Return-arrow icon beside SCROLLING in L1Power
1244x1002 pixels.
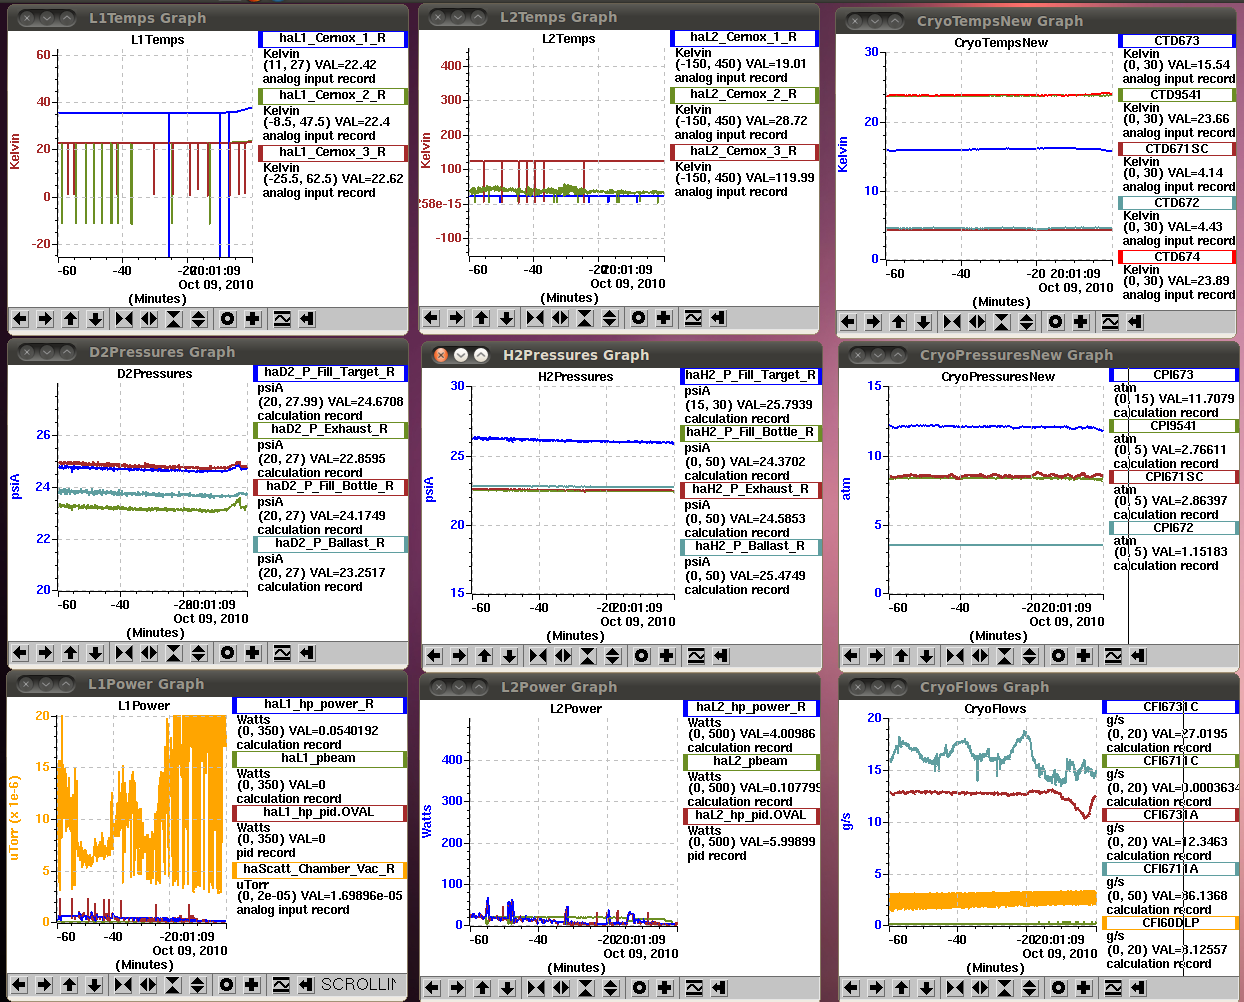point(306,985)
